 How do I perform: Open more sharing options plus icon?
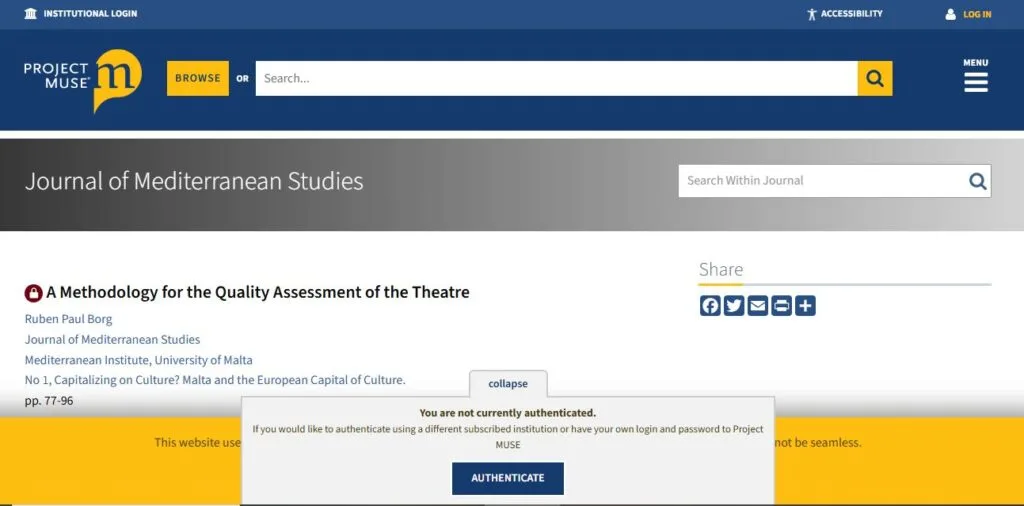click(x=805, y=306)
